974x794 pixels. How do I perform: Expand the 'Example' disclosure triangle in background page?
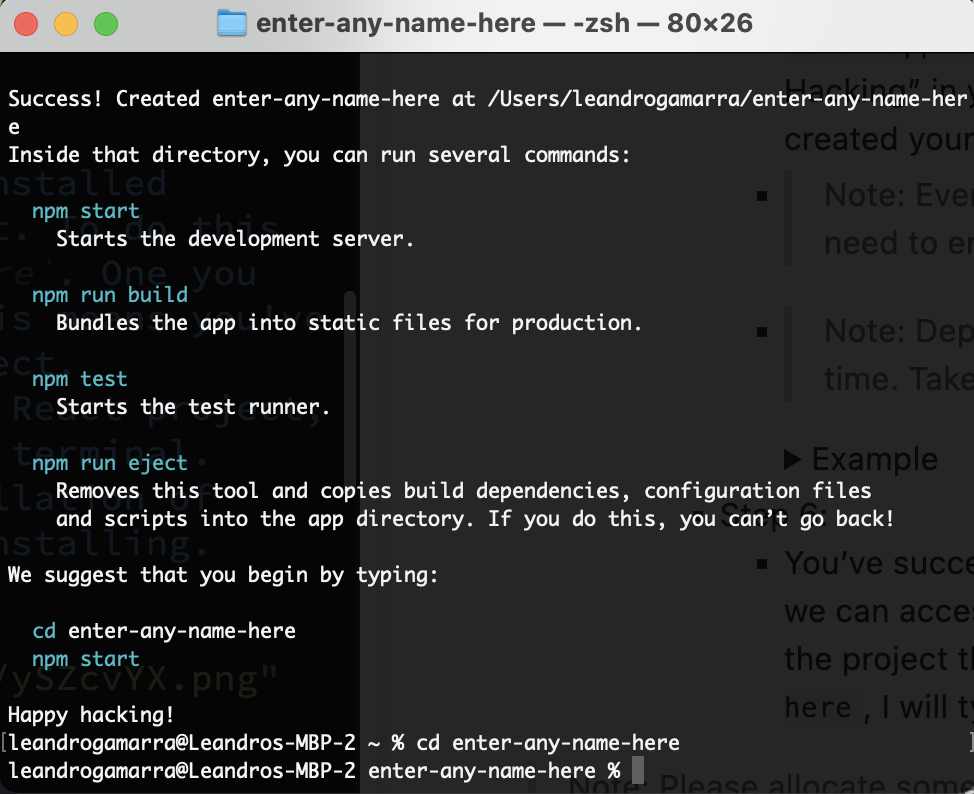(792, 460)
